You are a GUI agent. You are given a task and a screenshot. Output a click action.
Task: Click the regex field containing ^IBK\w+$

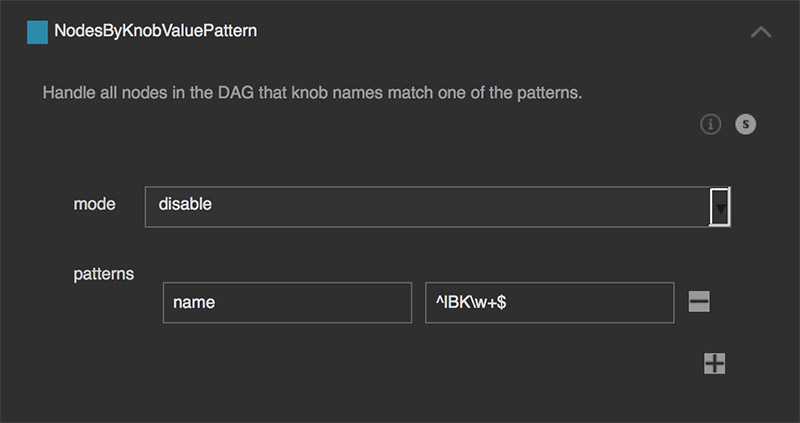click(x=549, y=303)
